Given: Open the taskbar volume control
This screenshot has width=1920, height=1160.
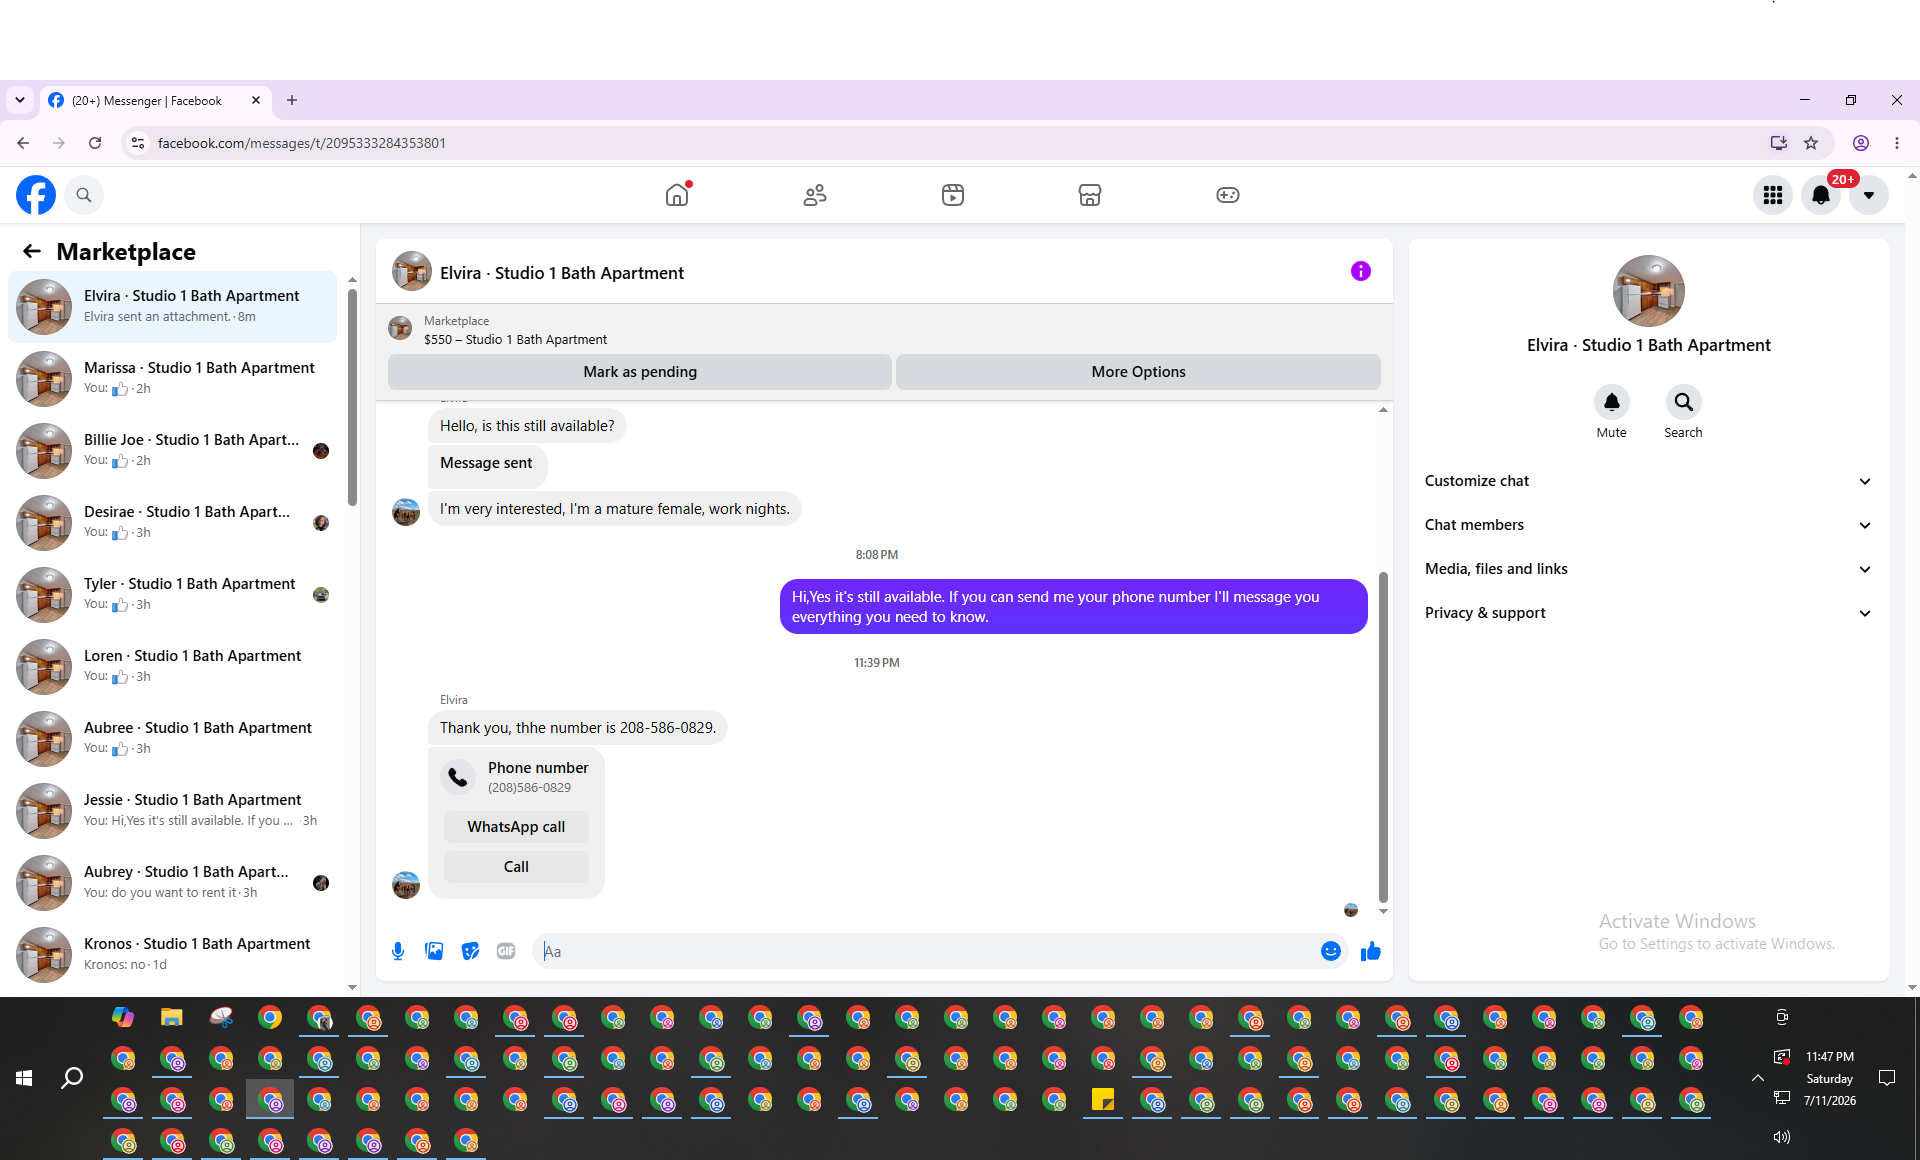Looking at the screenshot, I should [x=1781, y=1137].
